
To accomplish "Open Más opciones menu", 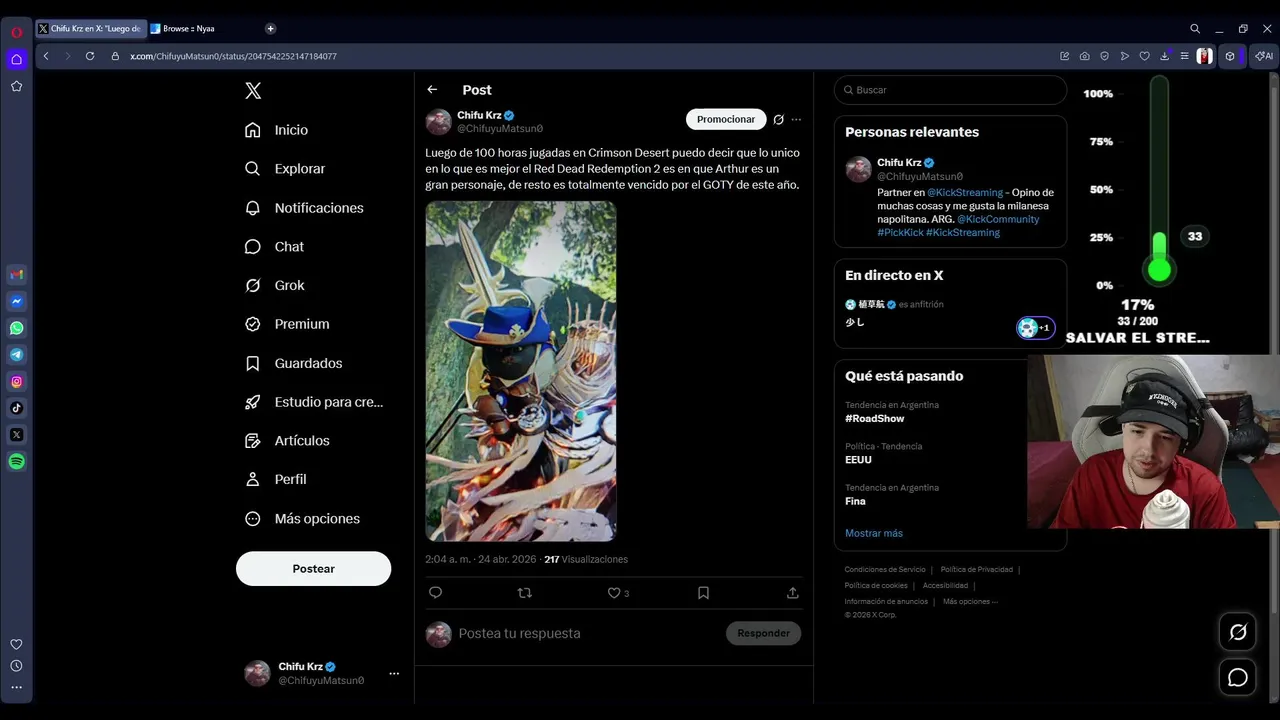I will pos(302,518).
